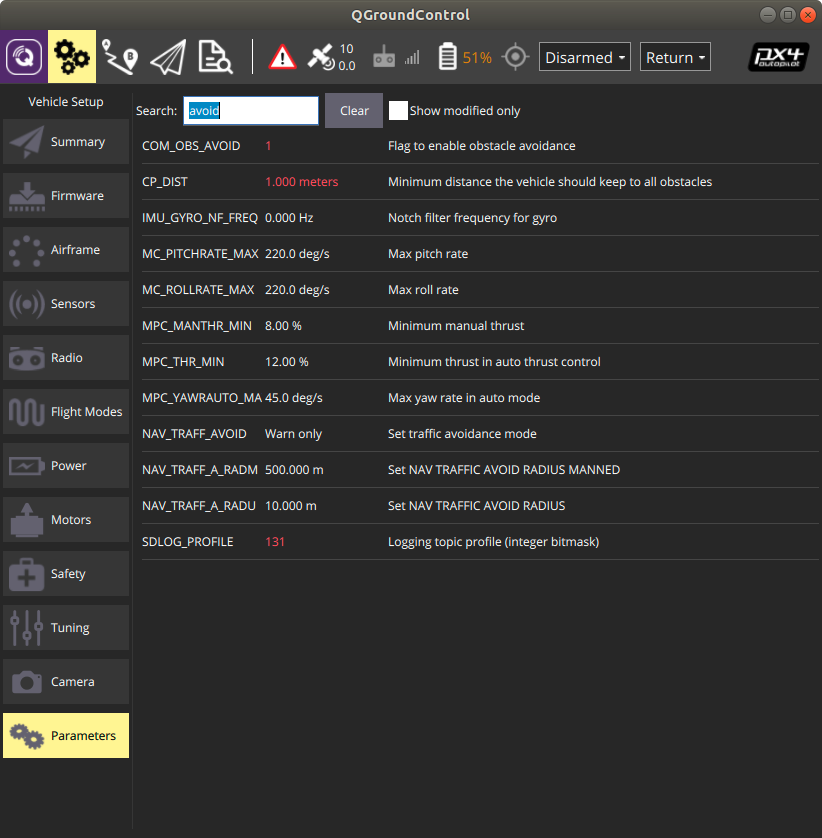Screen dimensions: 822x838
Task: Maximize the QGroundControl window
Action: pyautogui.click(x=788, y=15)
